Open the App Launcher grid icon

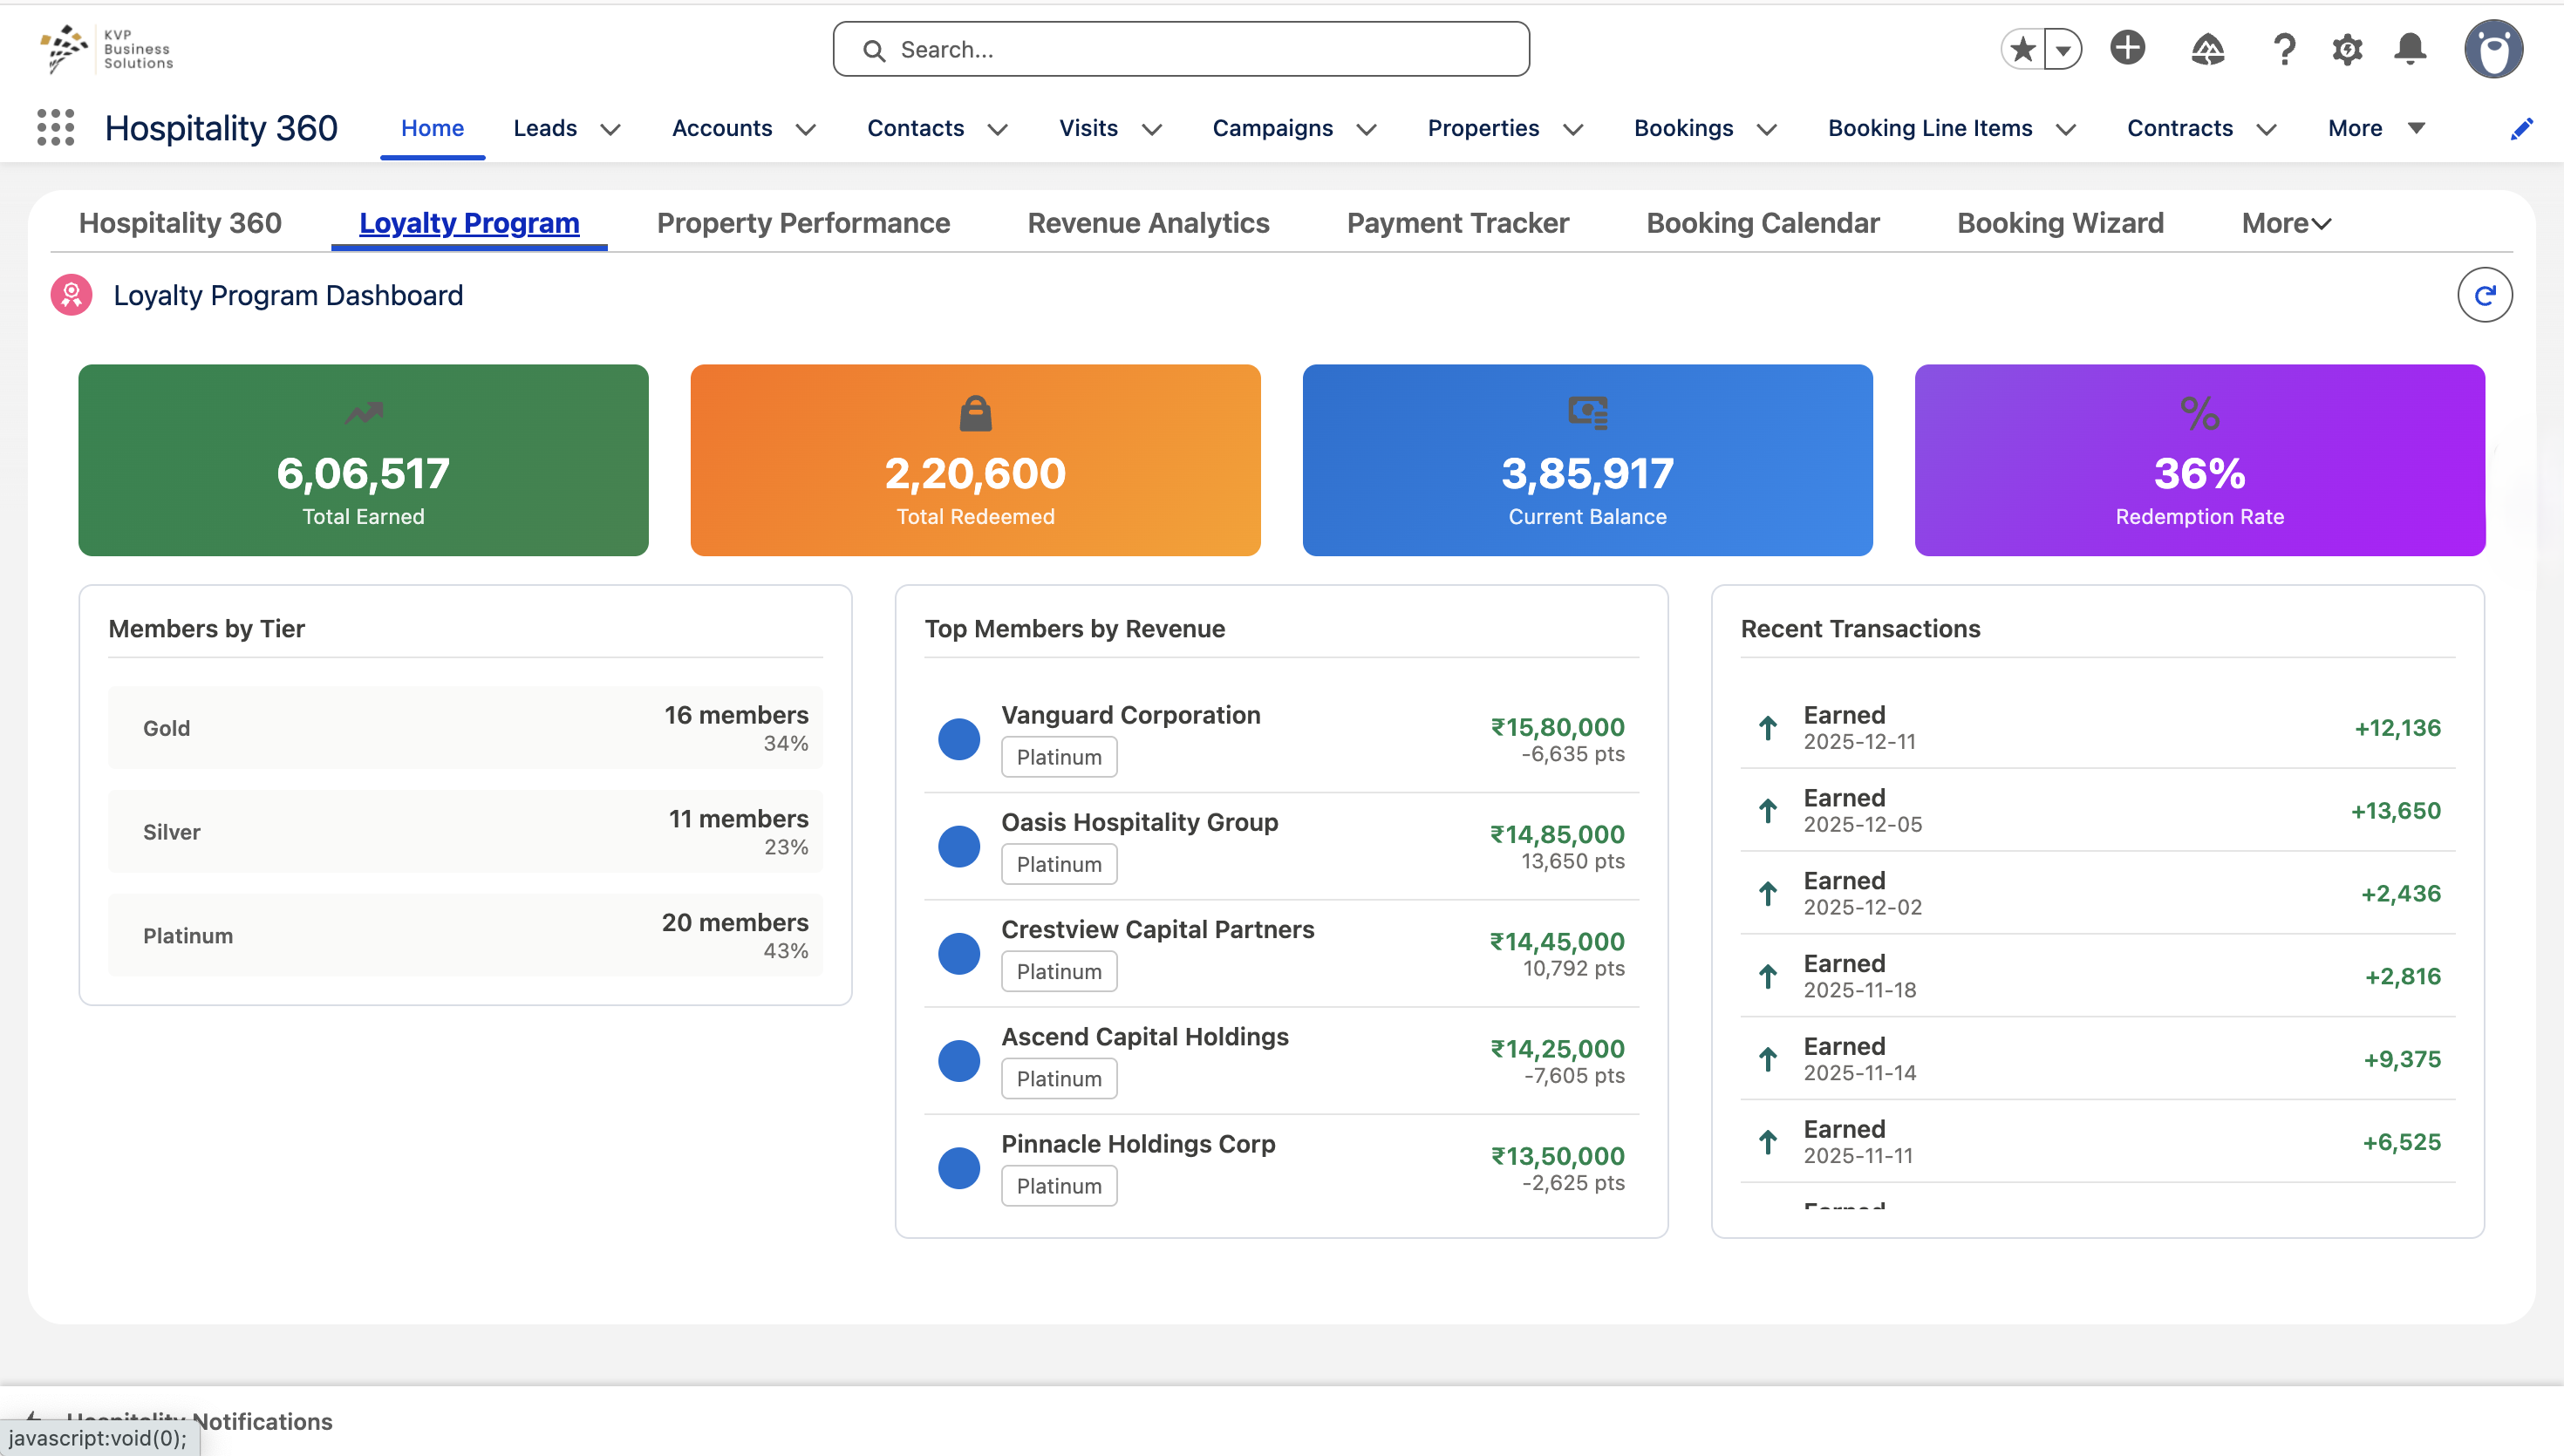56,128
